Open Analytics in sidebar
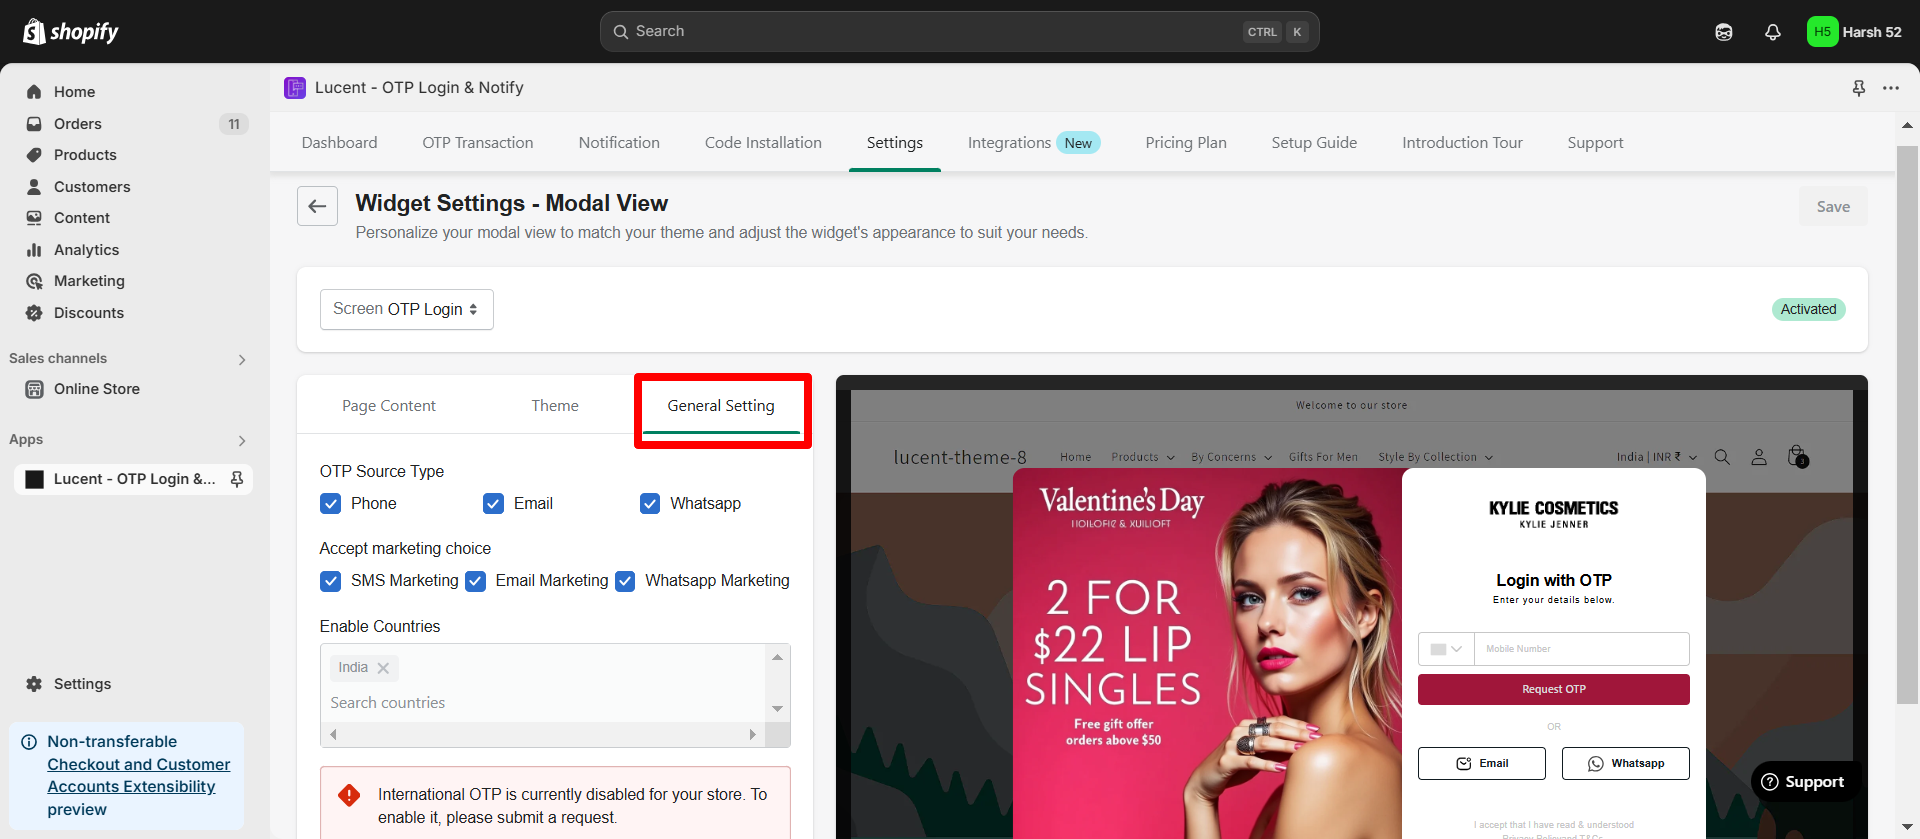This screenshot has height=839, width=1920. (x=86, y=250)
